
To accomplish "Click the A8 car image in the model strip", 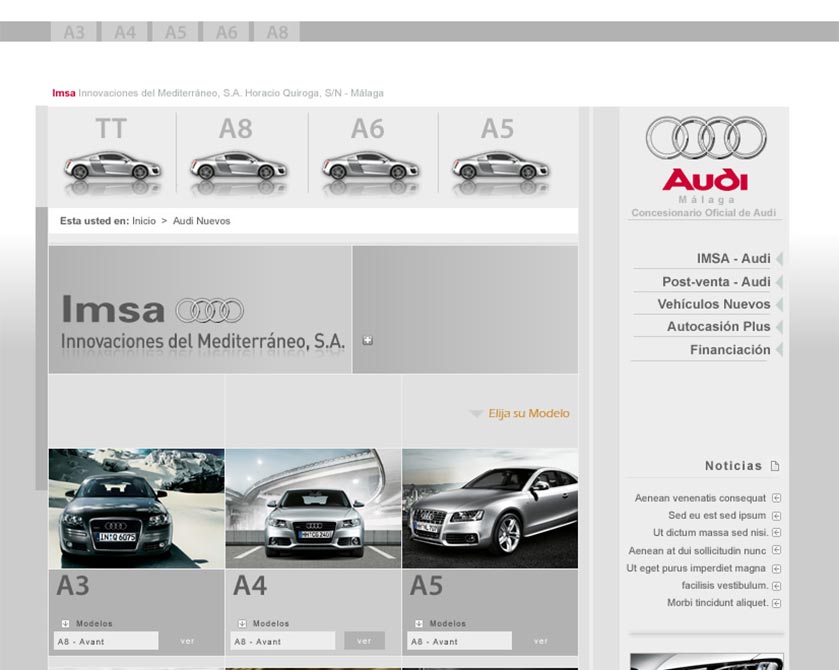I will click(x=239, y=166).
